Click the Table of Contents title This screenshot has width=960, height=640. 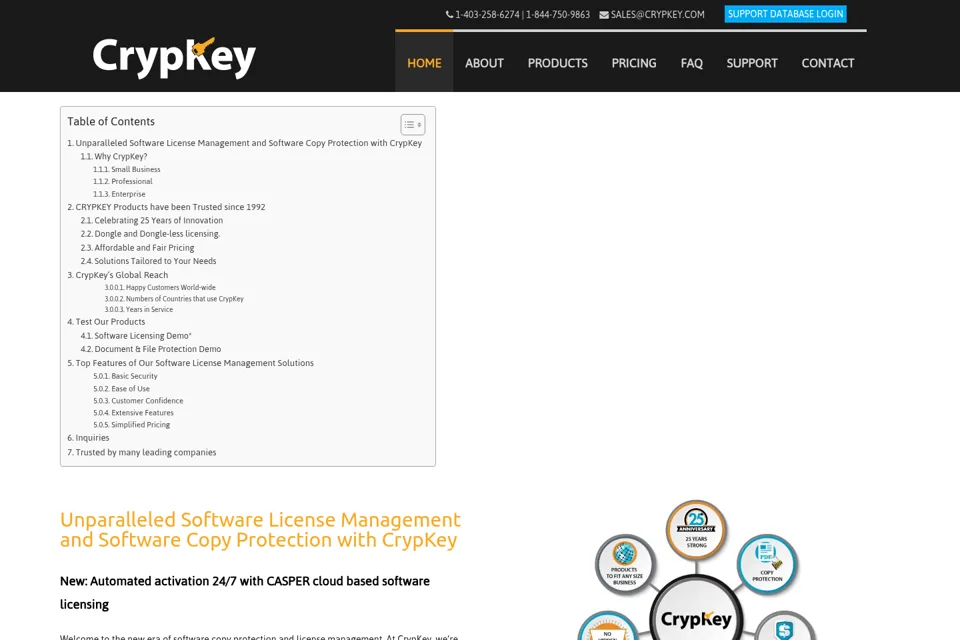(x=111, y=121)
